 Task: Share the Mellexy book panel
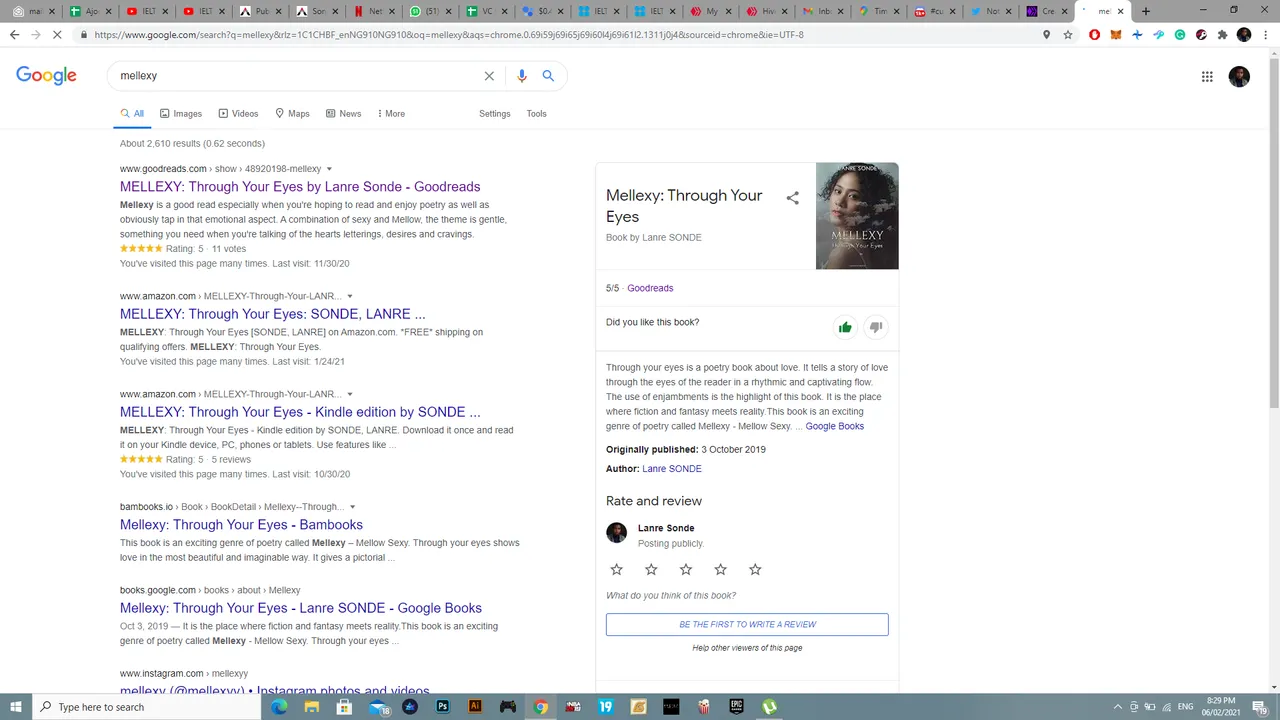pyautogui.click(x=792, y=198)
